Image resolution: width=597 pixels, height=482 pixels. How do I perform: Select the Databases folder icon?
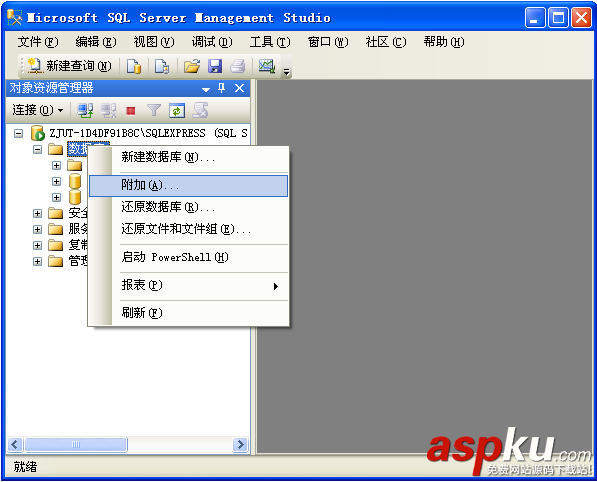pyautogui.click(x=56, y=149)
